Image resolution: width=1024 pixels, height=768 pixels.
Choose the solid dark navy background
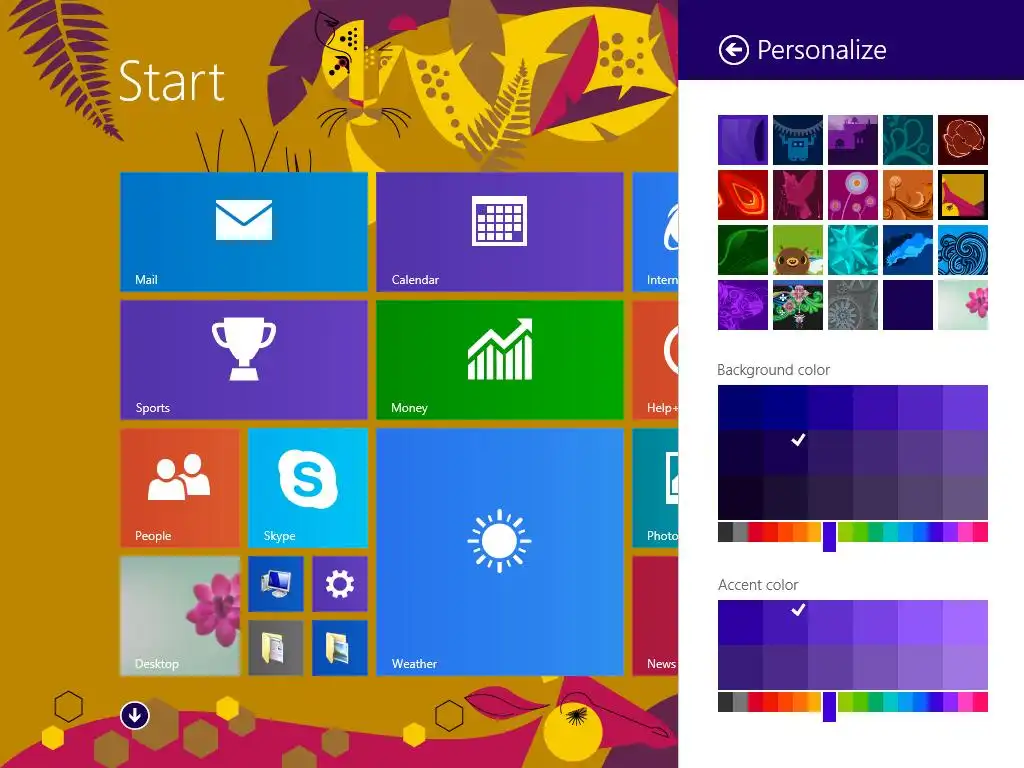(x=908, y=305)
